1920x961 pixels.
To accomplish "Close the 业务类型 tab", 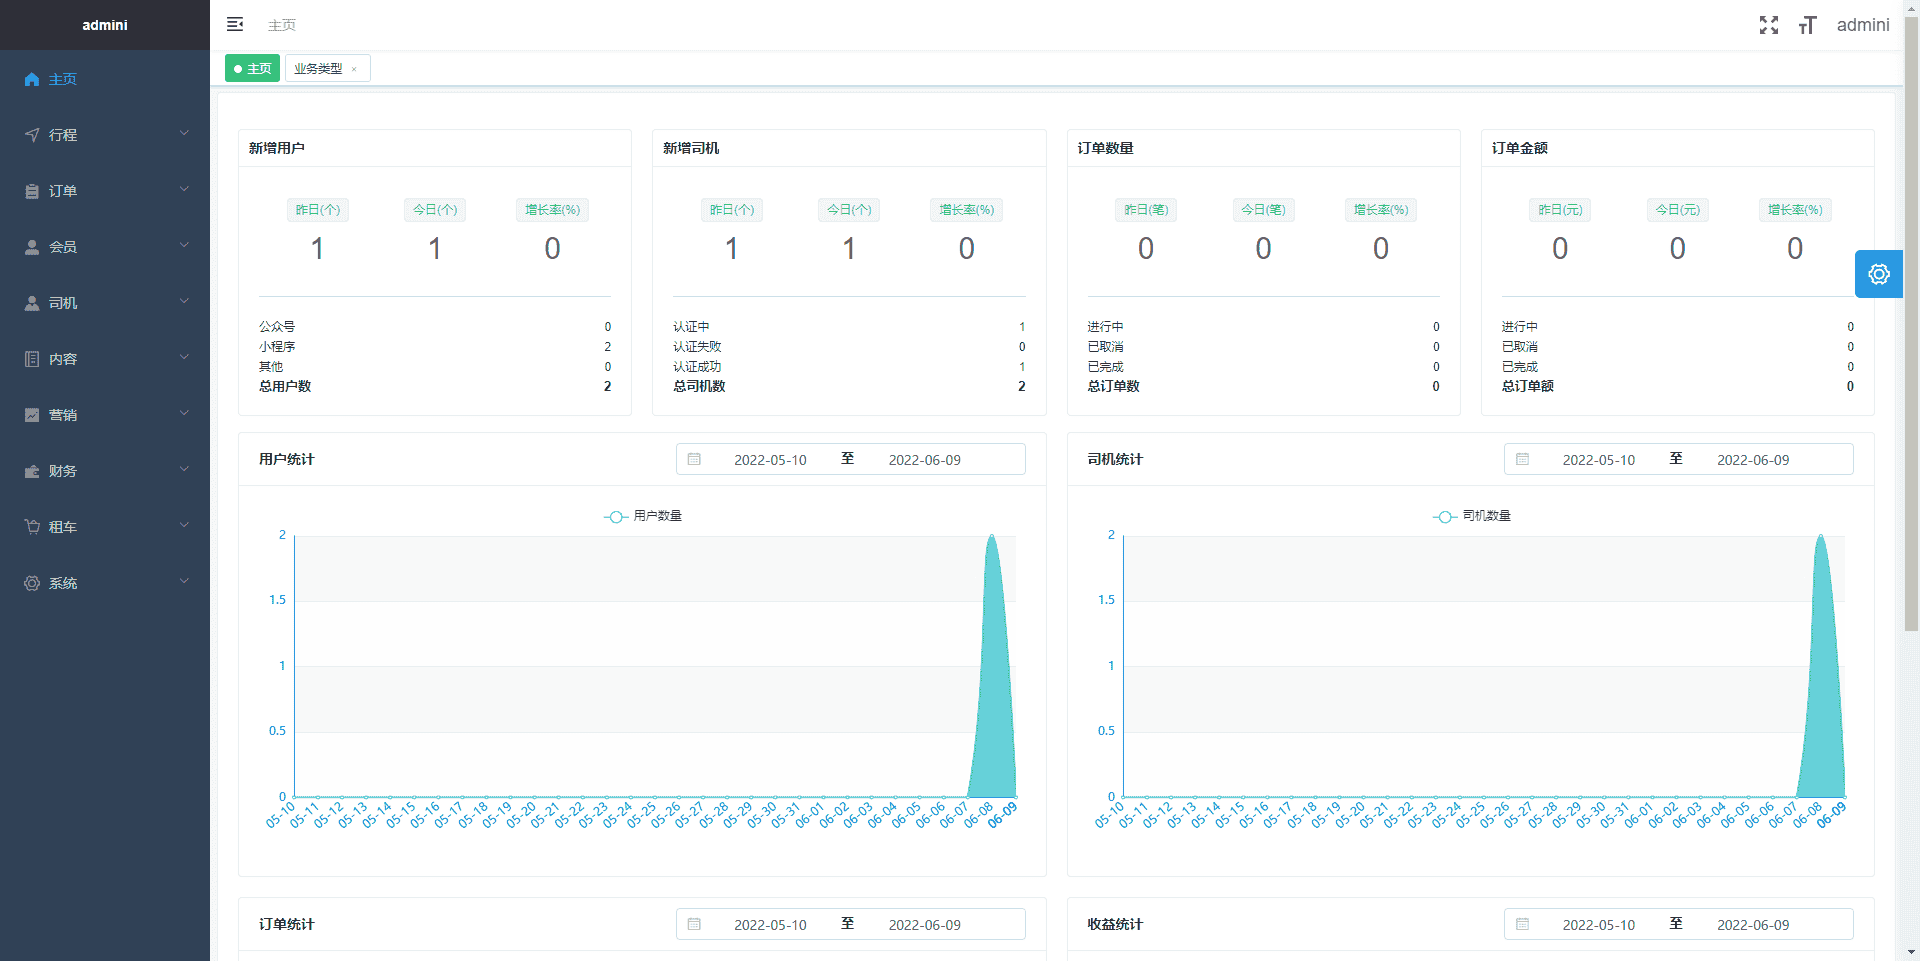I will (354, 69).
